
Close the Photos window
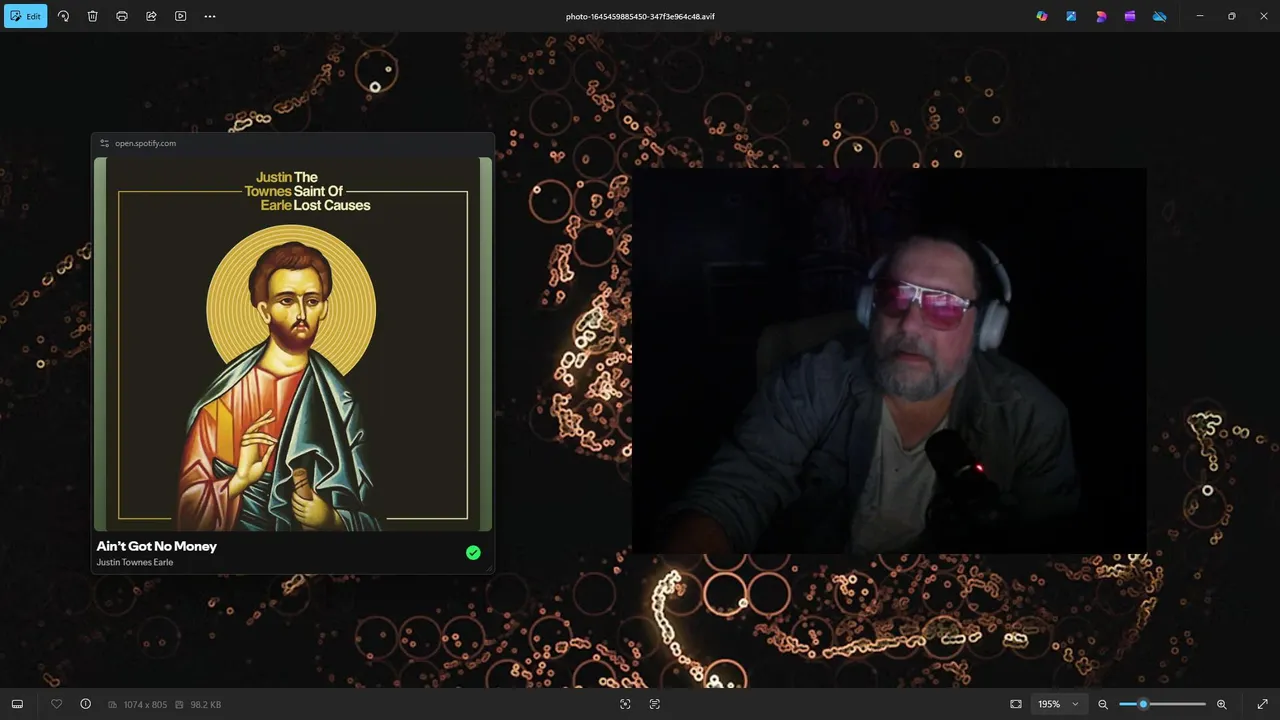pyautogui.click(x=1262, y=16)
